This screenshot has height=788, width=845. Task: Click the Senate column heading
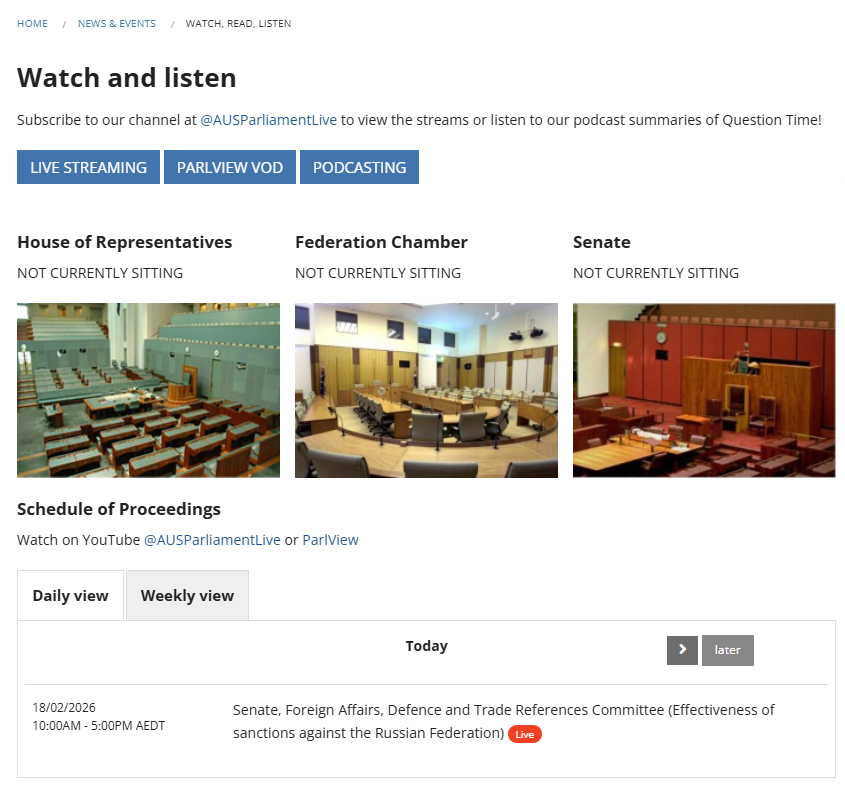click(x=601, y=242)
